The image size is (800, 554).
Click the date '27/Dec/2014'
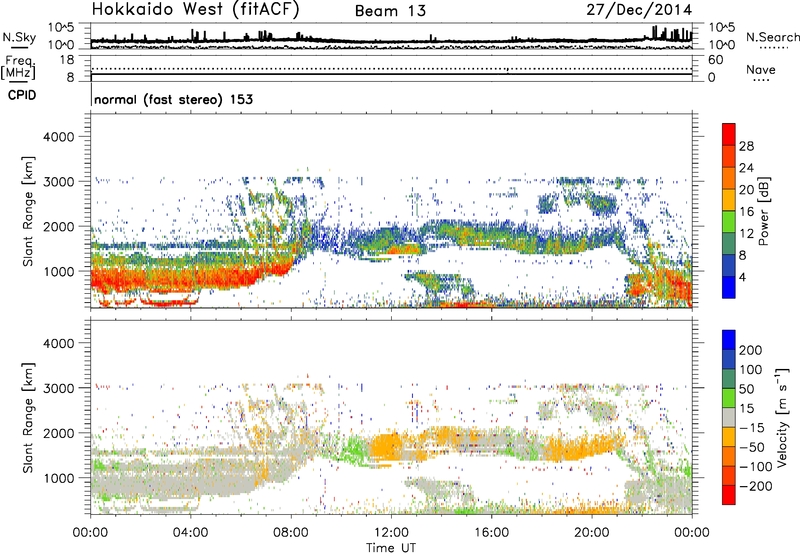[639, 10]
